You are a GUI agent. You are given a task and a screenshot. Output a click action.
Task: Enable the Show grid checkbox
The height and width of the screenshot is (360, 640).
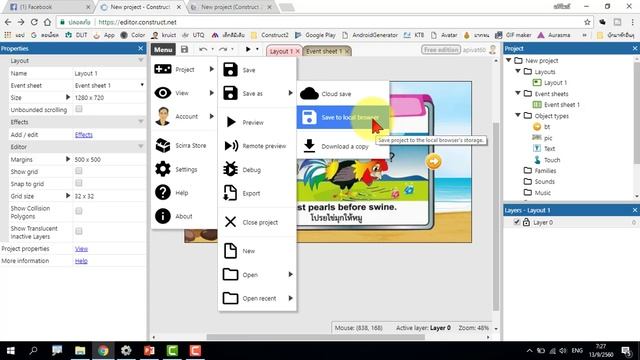point(79,171)
